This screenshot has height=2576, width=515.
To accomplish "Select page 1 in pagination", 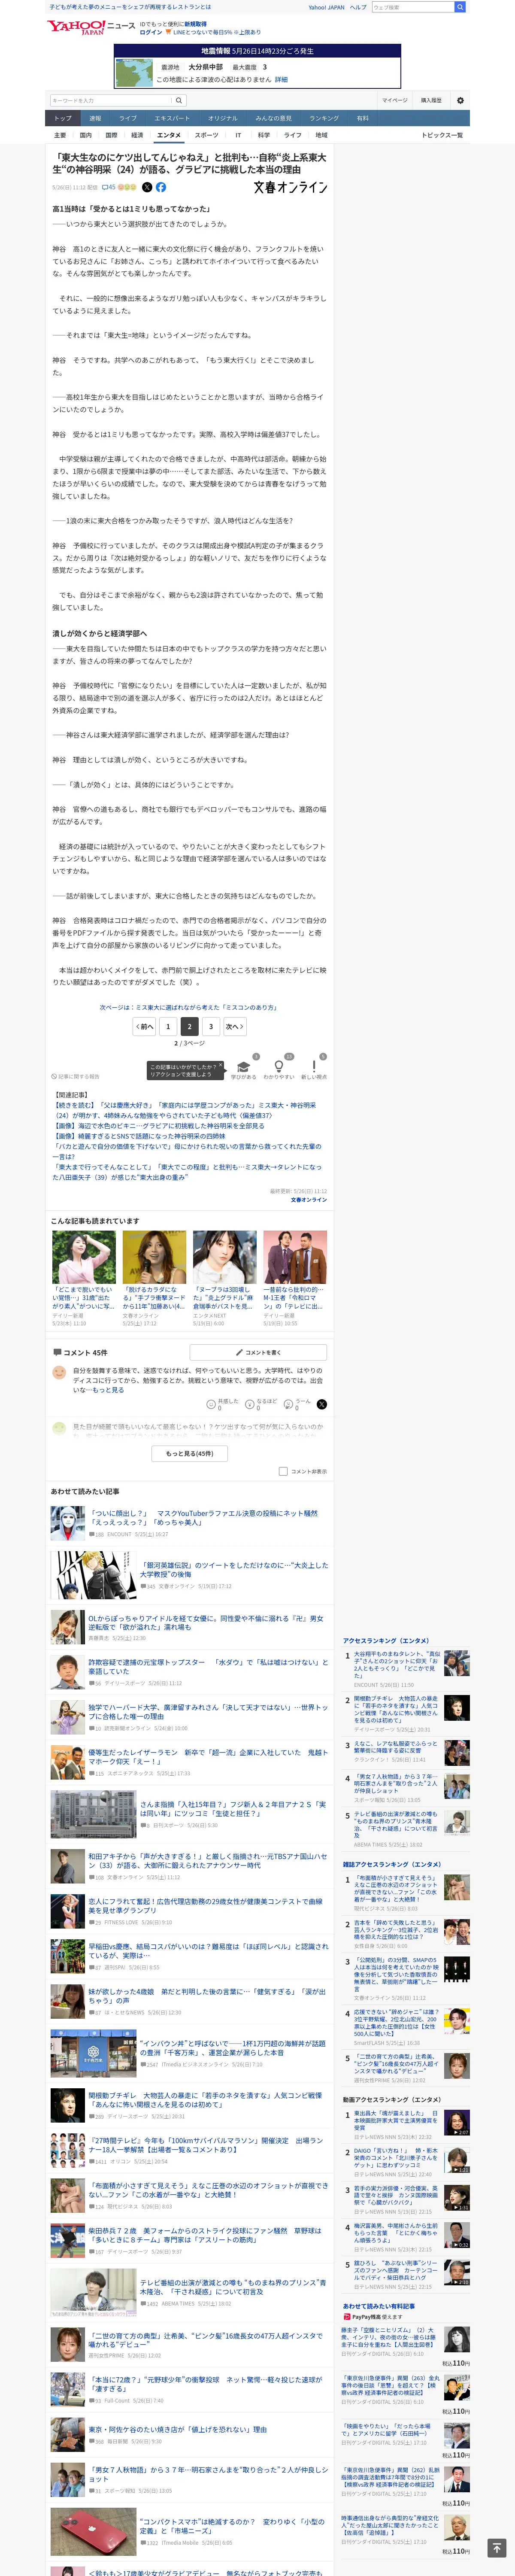I will click(x=168, y=1026).
